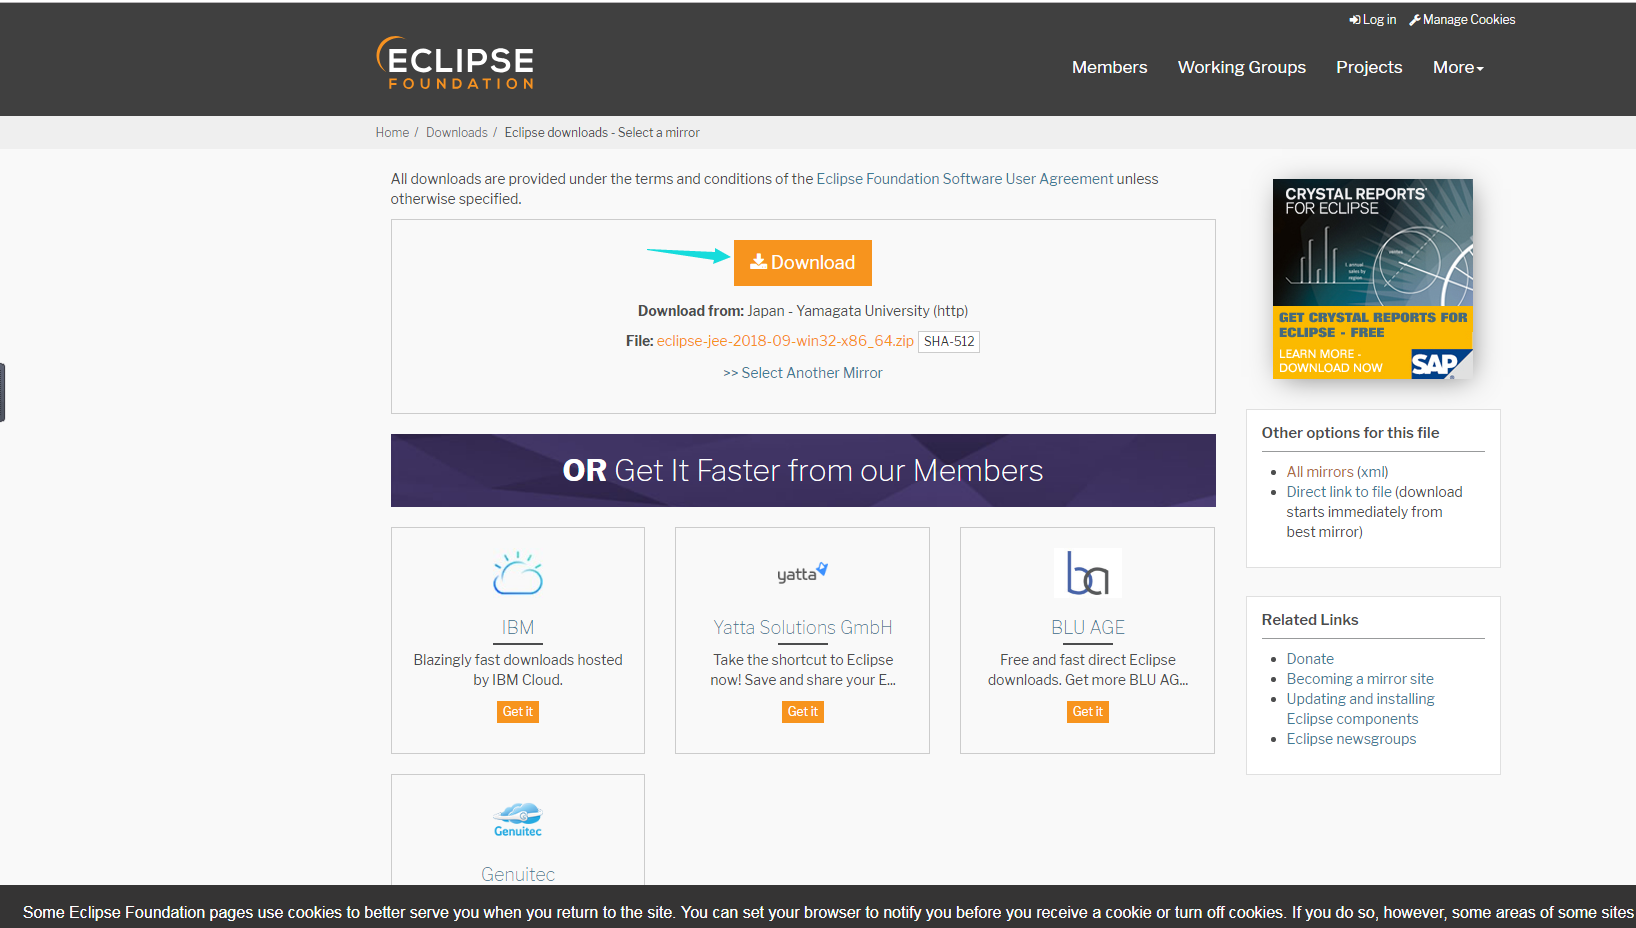Image resolution: width=1636 pixels, height=928 pixels.
Task: Open the Projects menu item
Action: [1369, 67]
